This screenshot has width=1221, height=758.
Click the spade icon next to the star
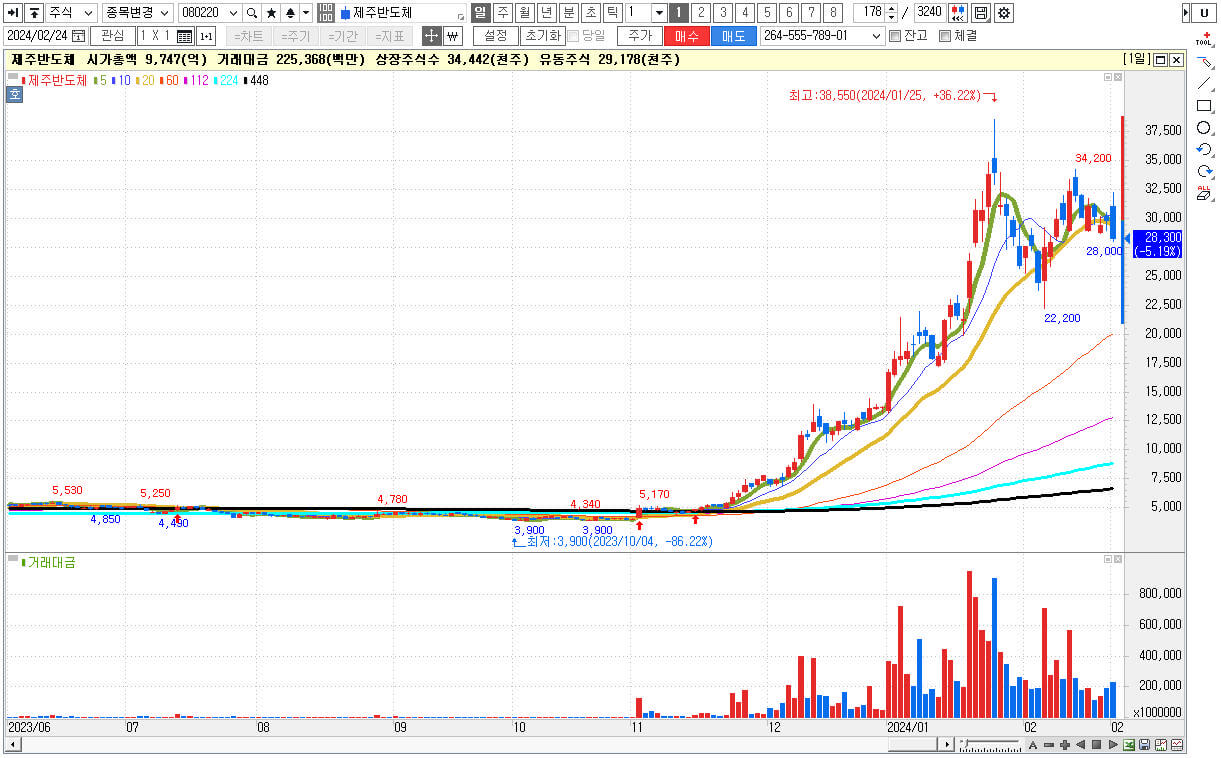(290, 13)
